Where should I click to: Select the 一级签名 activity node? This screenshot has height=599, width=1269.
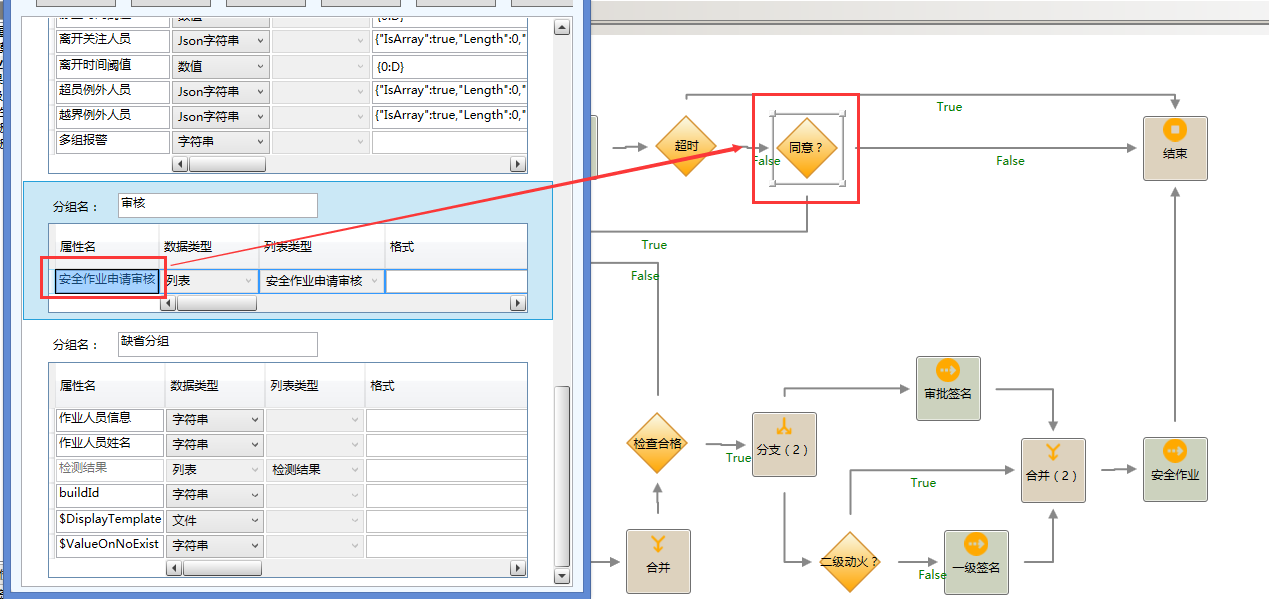(976, 562)
